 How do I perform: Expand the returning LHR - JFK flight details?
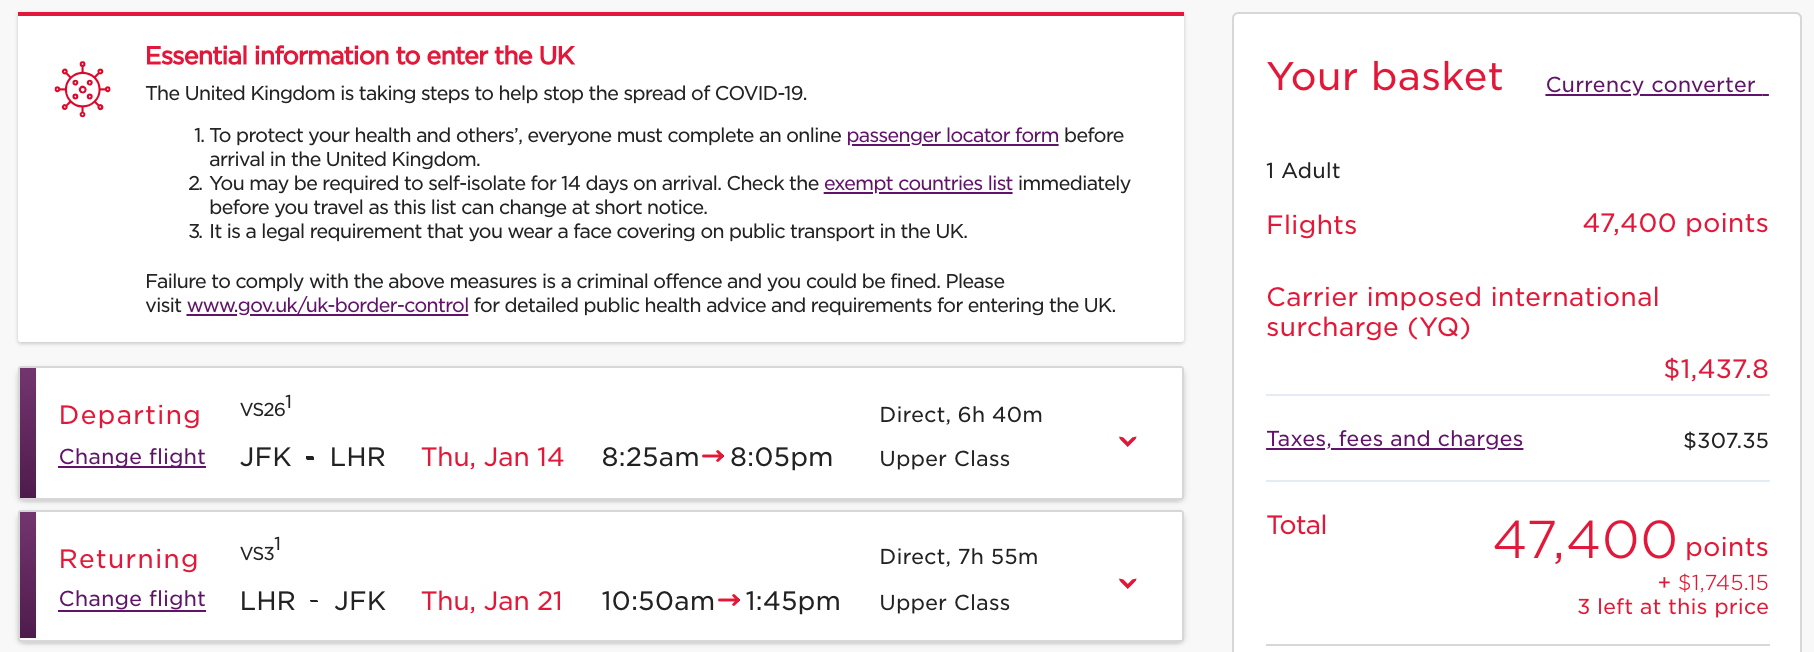(1127, 583)
